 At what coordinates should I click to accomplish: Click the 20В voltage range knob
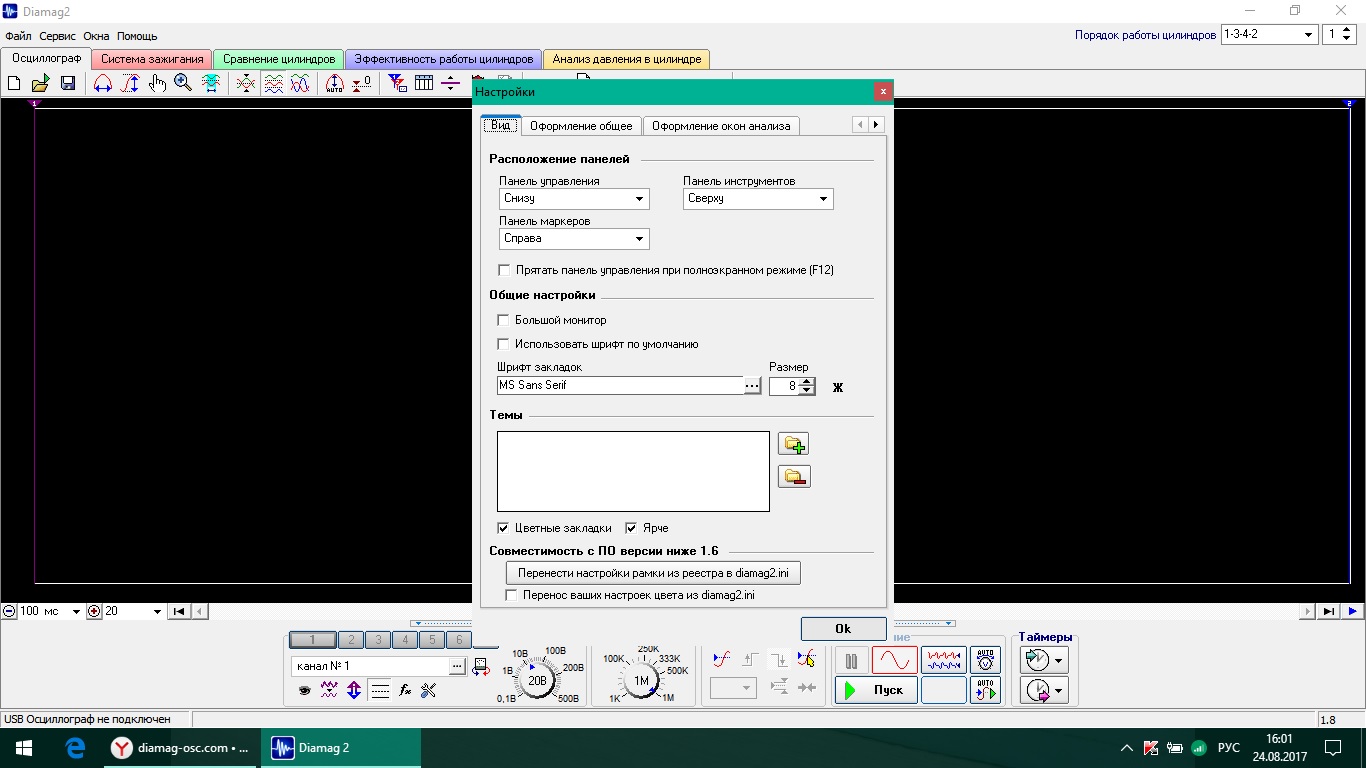point(537,680)
